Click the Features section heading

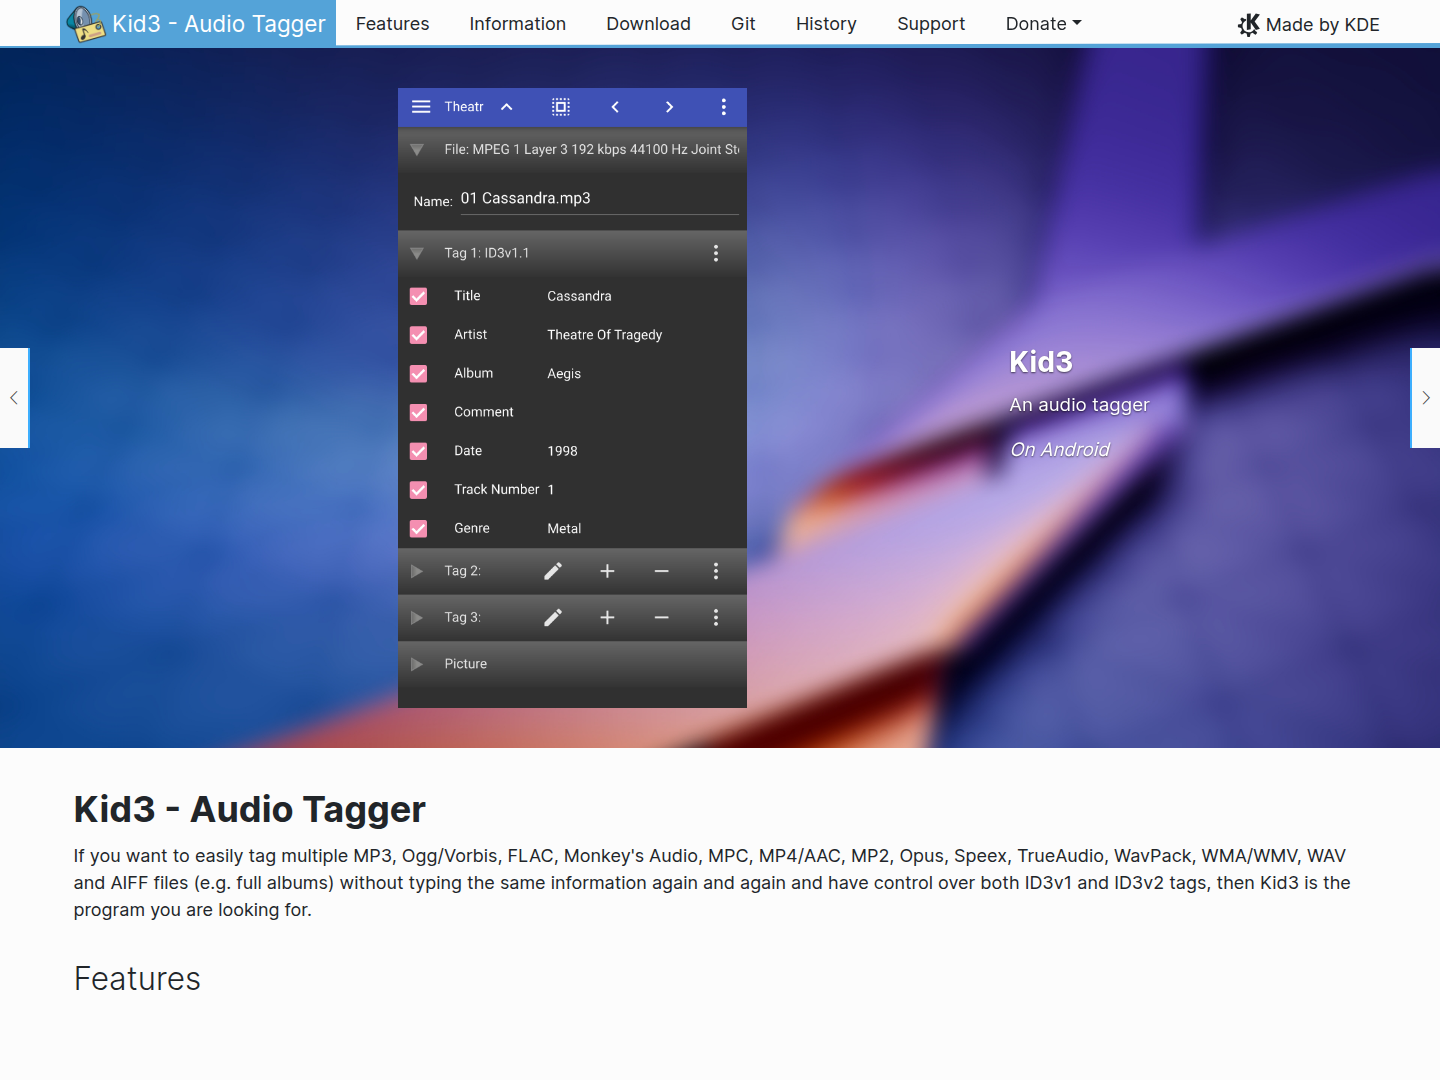137,979
